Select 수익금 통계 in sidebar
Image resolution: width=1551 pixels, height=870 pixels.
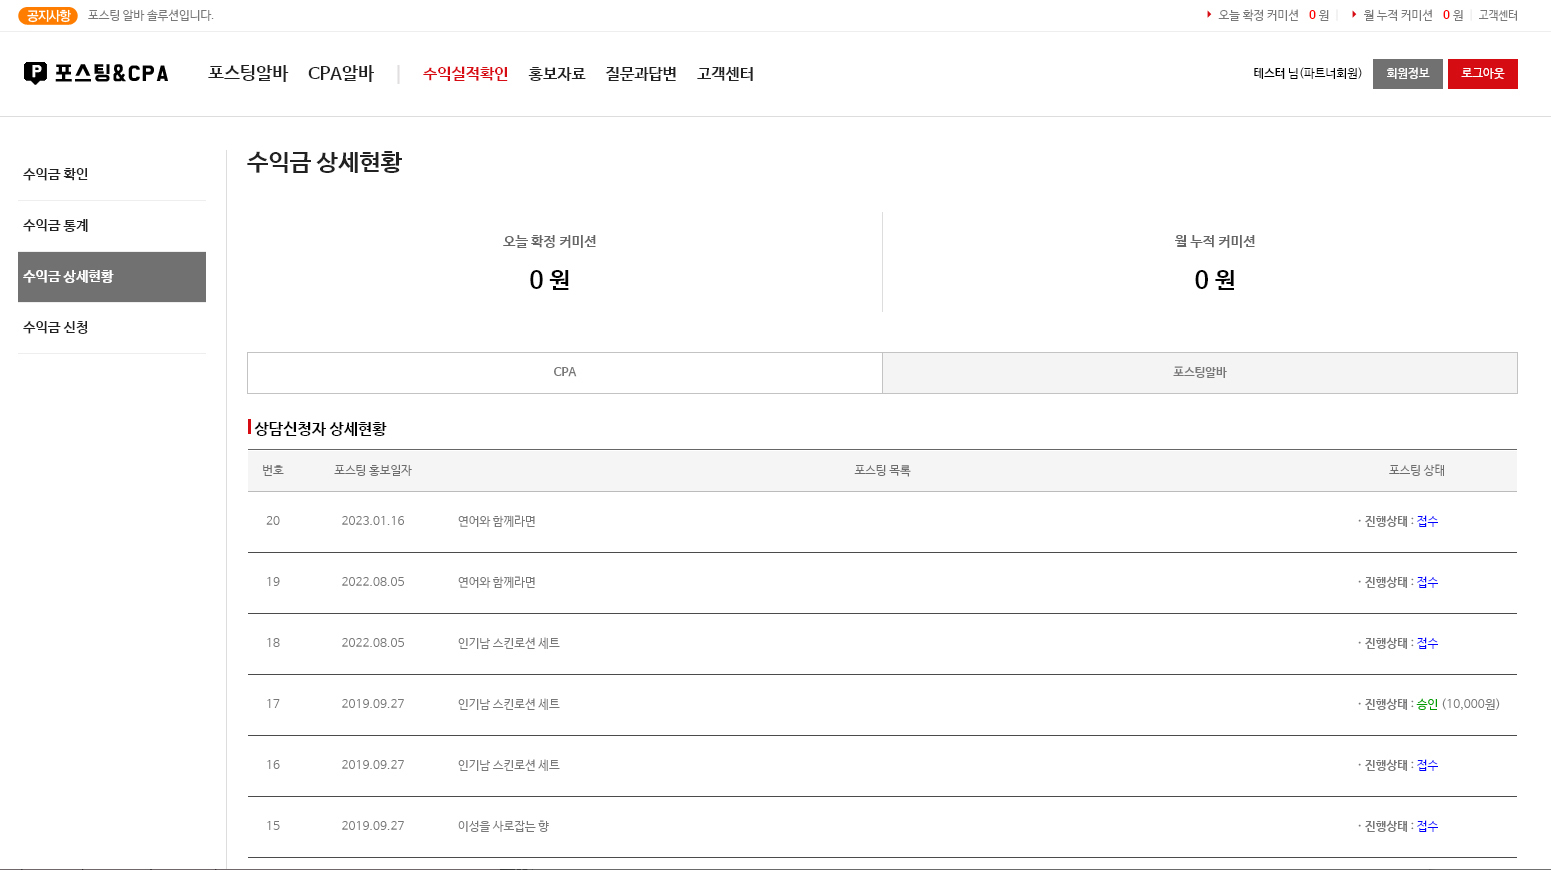click(56, 225)
